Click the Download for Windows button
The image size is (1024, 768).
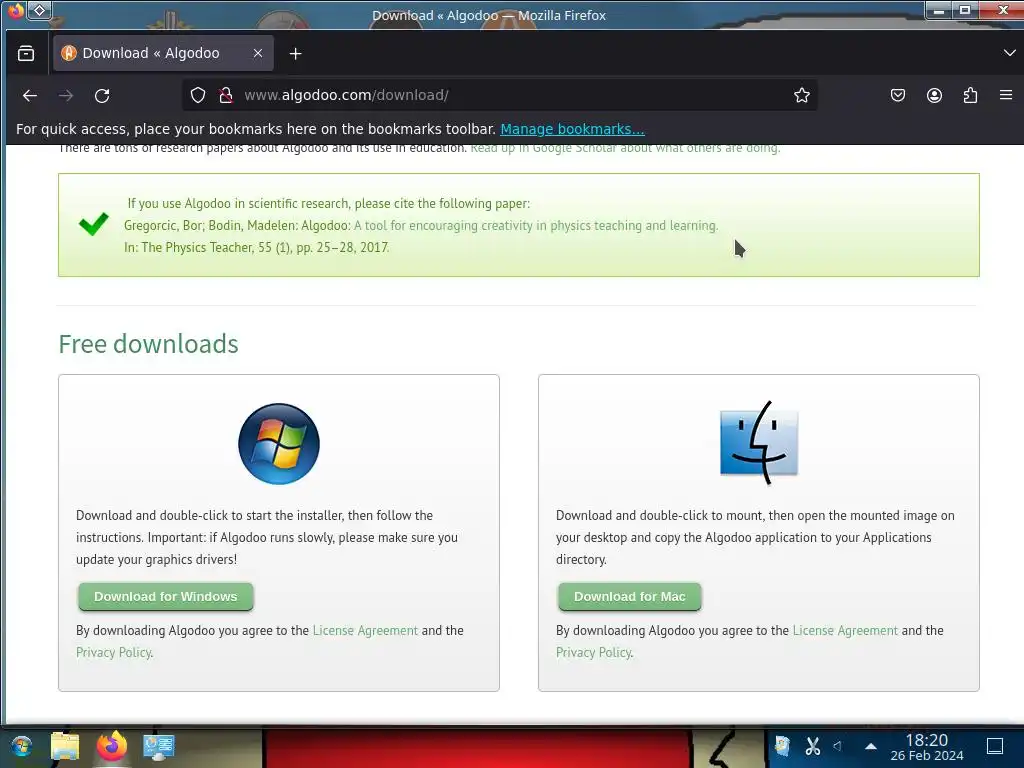(165, 596)
